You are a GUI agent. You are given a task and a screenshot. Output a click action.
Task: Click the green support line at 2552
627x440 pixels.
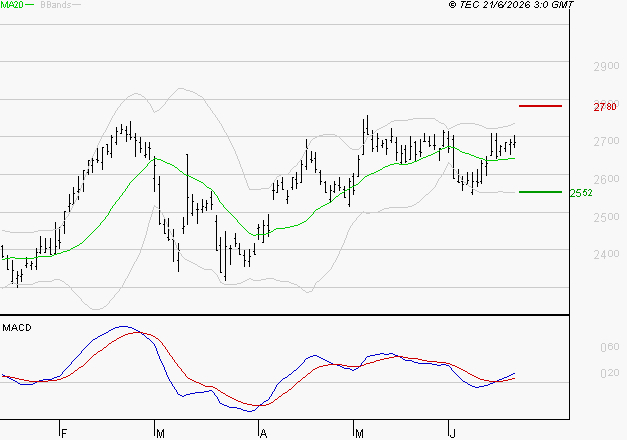coord(540,192)
